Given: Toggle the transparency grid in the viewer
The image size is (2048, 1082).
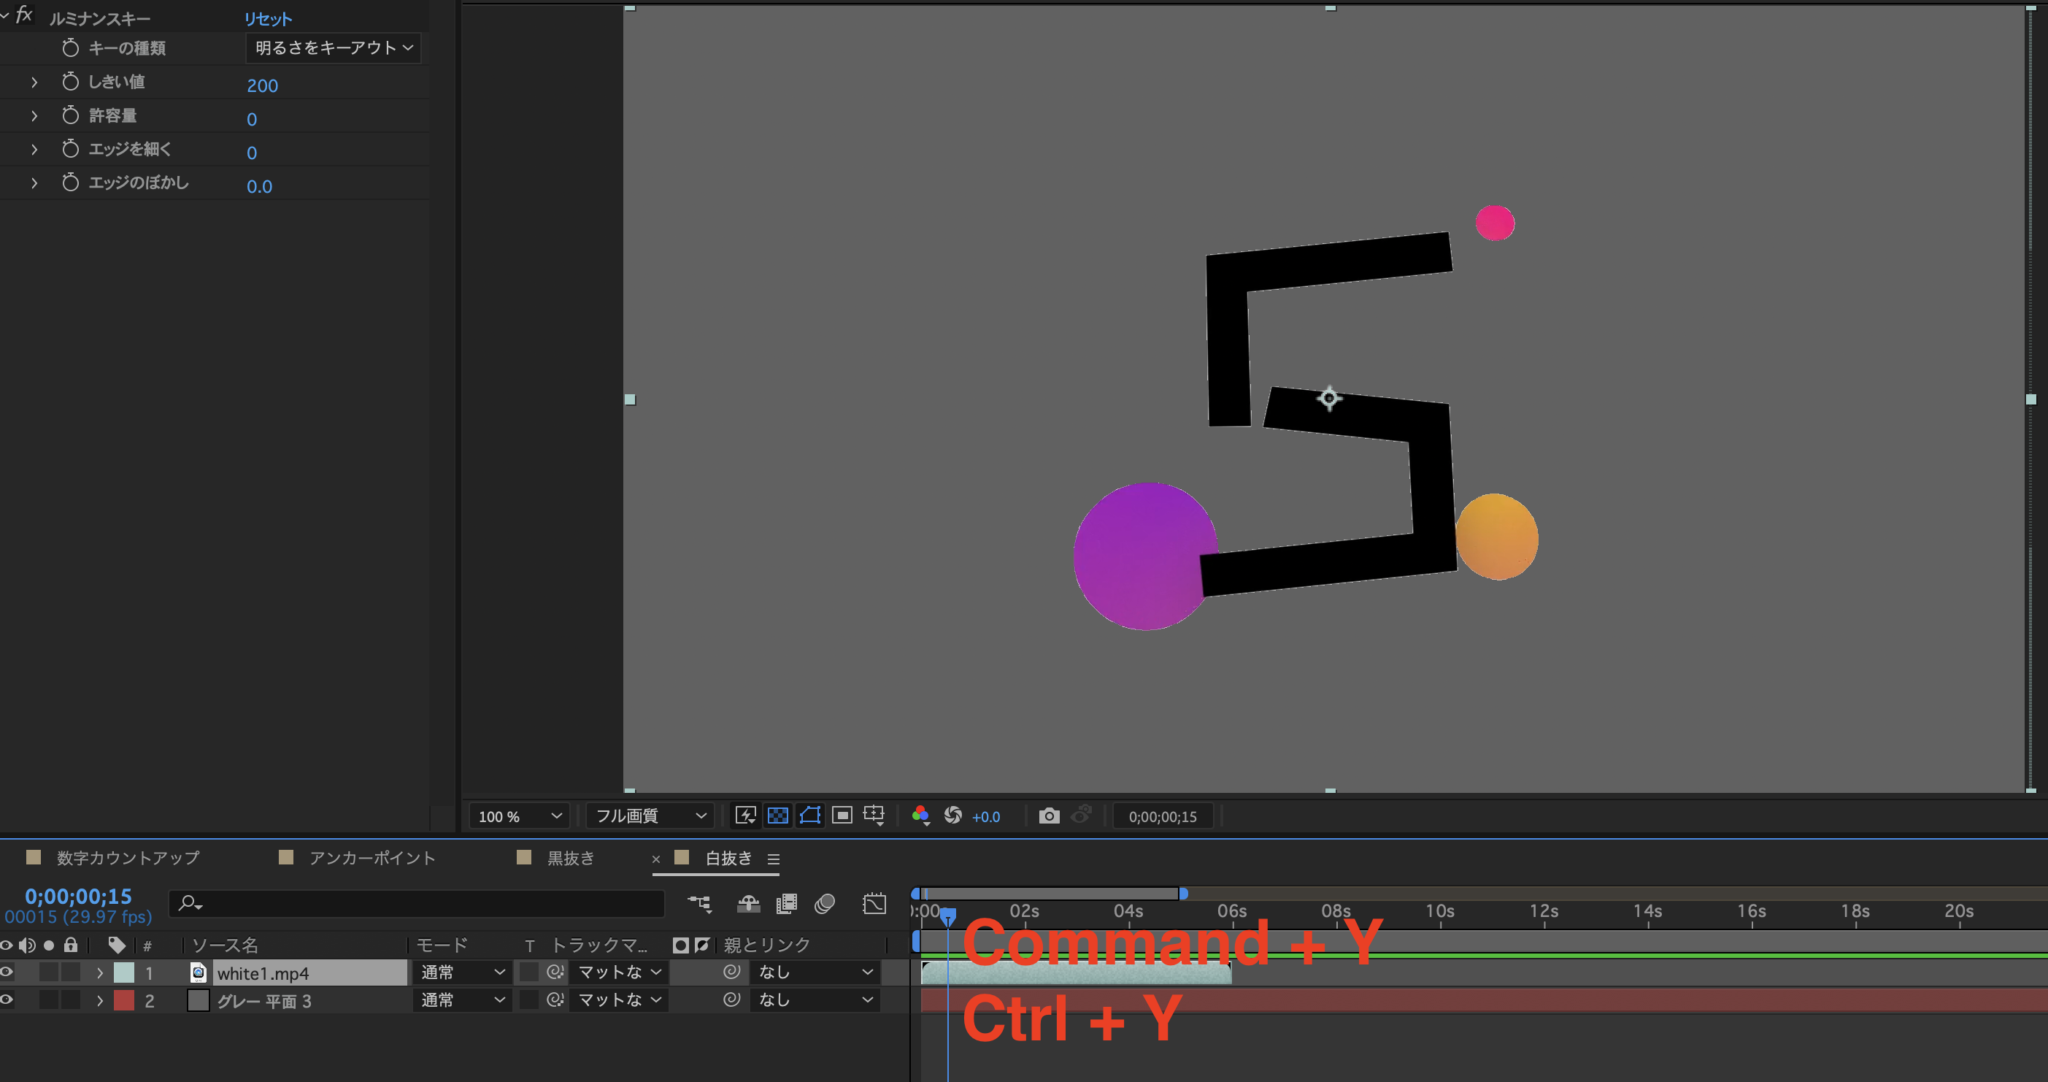Looking at the screenshot, I should coord(778,815).
